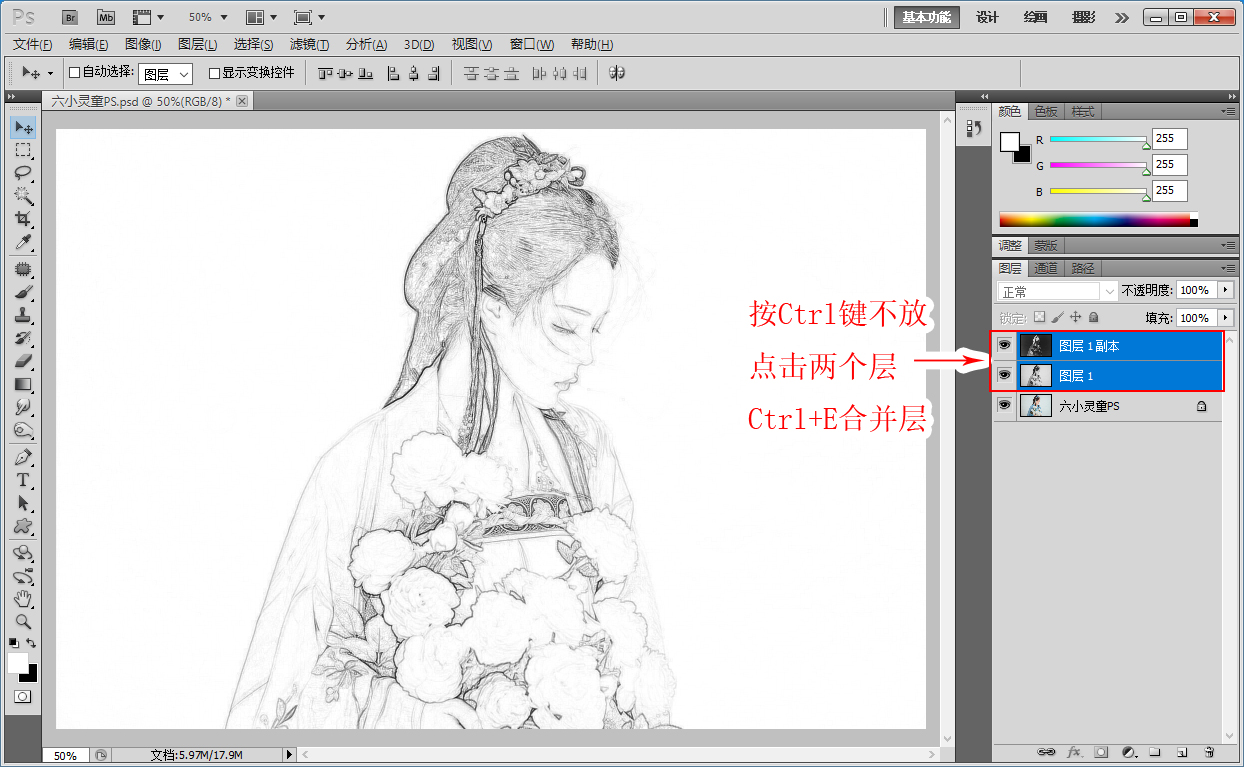Open the 图像(I) menu
This screenshot has height=767, width=1244.
pyautogui.click(x=143, y=45)
